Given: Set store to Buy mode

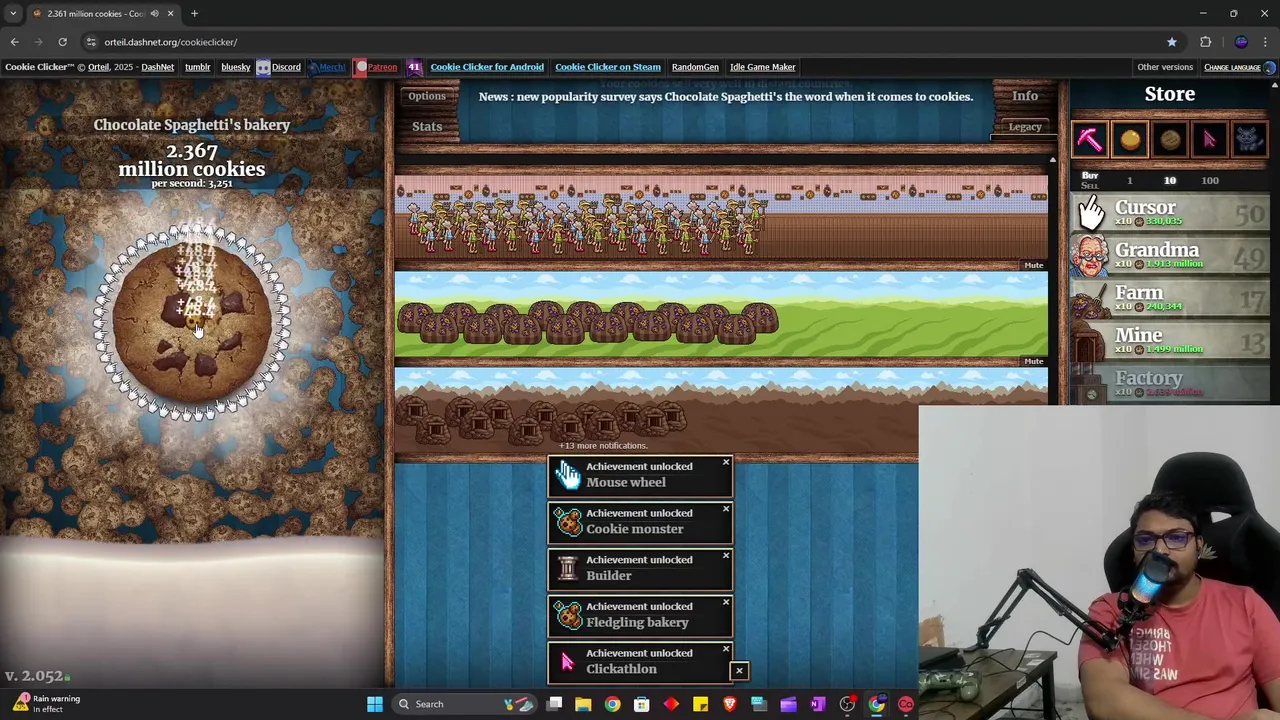Looking at the screenshot, I should click(x=1090, y=175).
